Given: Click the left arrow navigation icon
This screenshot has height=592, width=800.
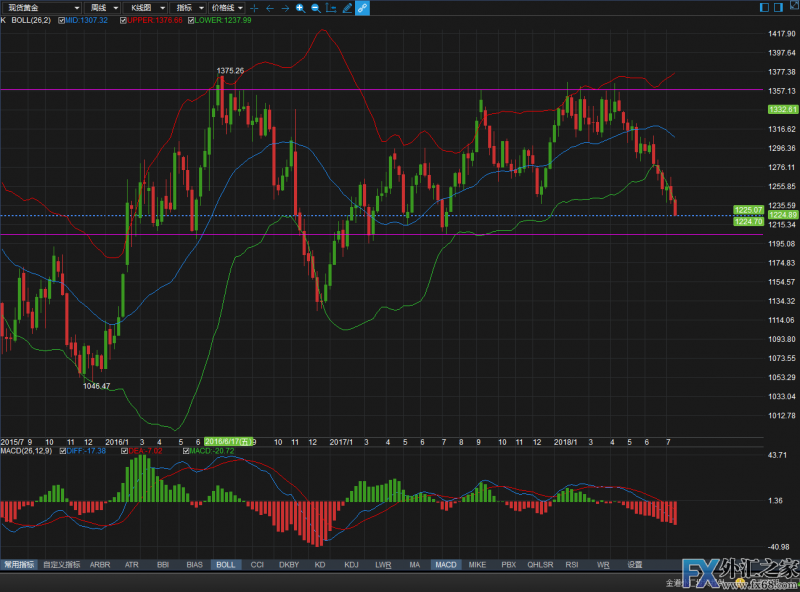Looking at the screenshot, I should (x=269, y=7).
